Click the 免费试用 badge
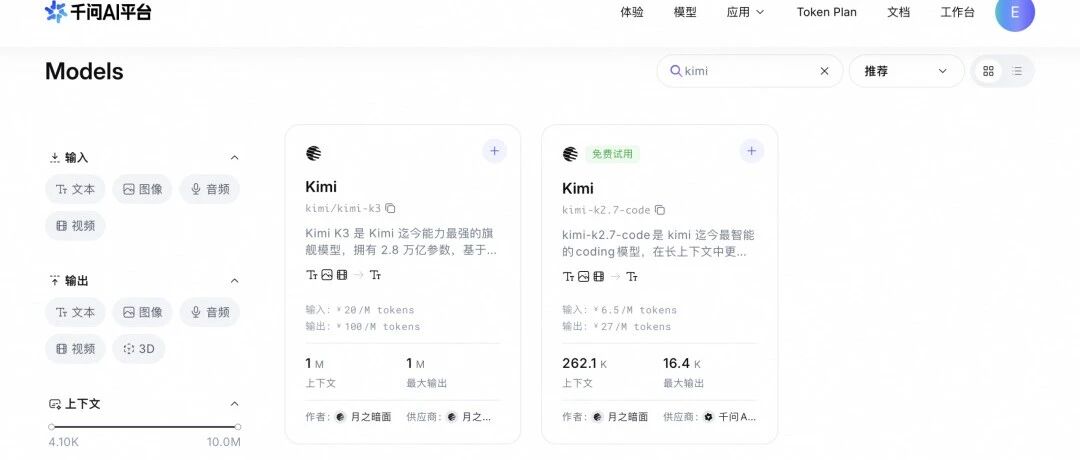Image resolution: width=1080 pixels, height=460 pixels. tap(612, 154)
